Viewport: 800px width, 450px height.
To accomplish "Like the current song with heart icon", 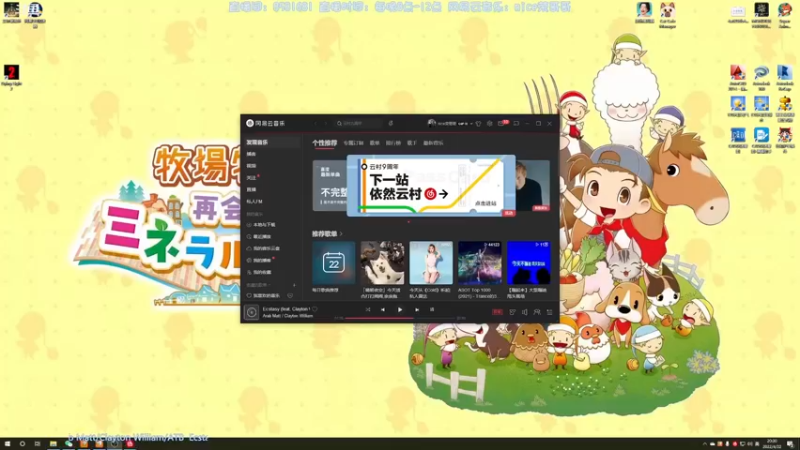I will pos(315,309).
